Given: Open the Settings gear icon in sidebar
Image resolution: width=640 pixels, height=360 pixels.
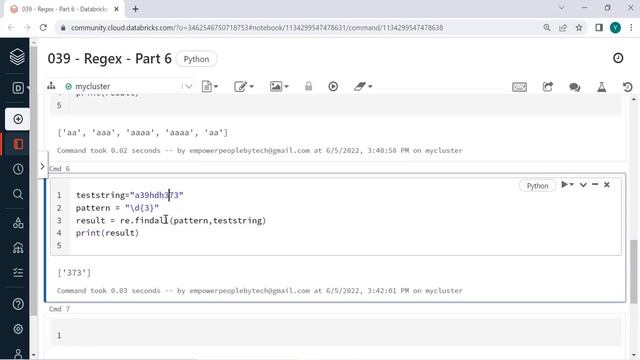Looking at the screenshot, I should (18, 329).
